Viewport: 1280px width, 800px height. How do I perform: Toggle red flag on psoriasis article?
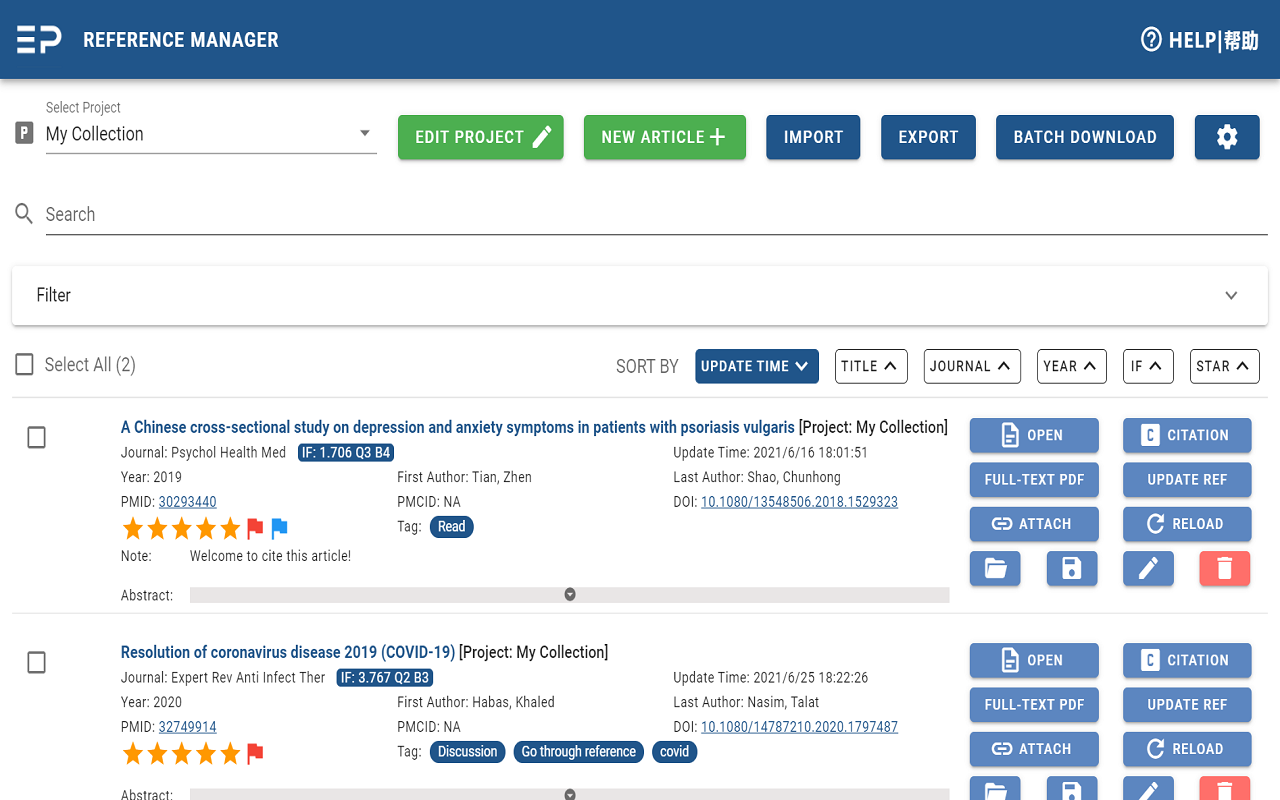[x=255, y=528]
